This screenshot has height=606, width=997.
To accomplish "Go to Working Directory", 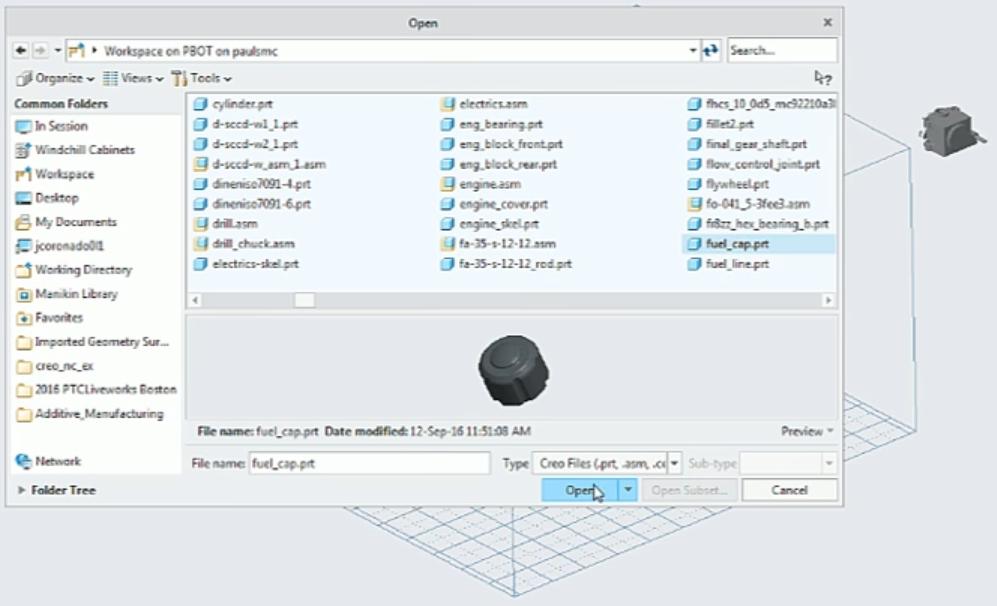I will (x=74, y=270).
